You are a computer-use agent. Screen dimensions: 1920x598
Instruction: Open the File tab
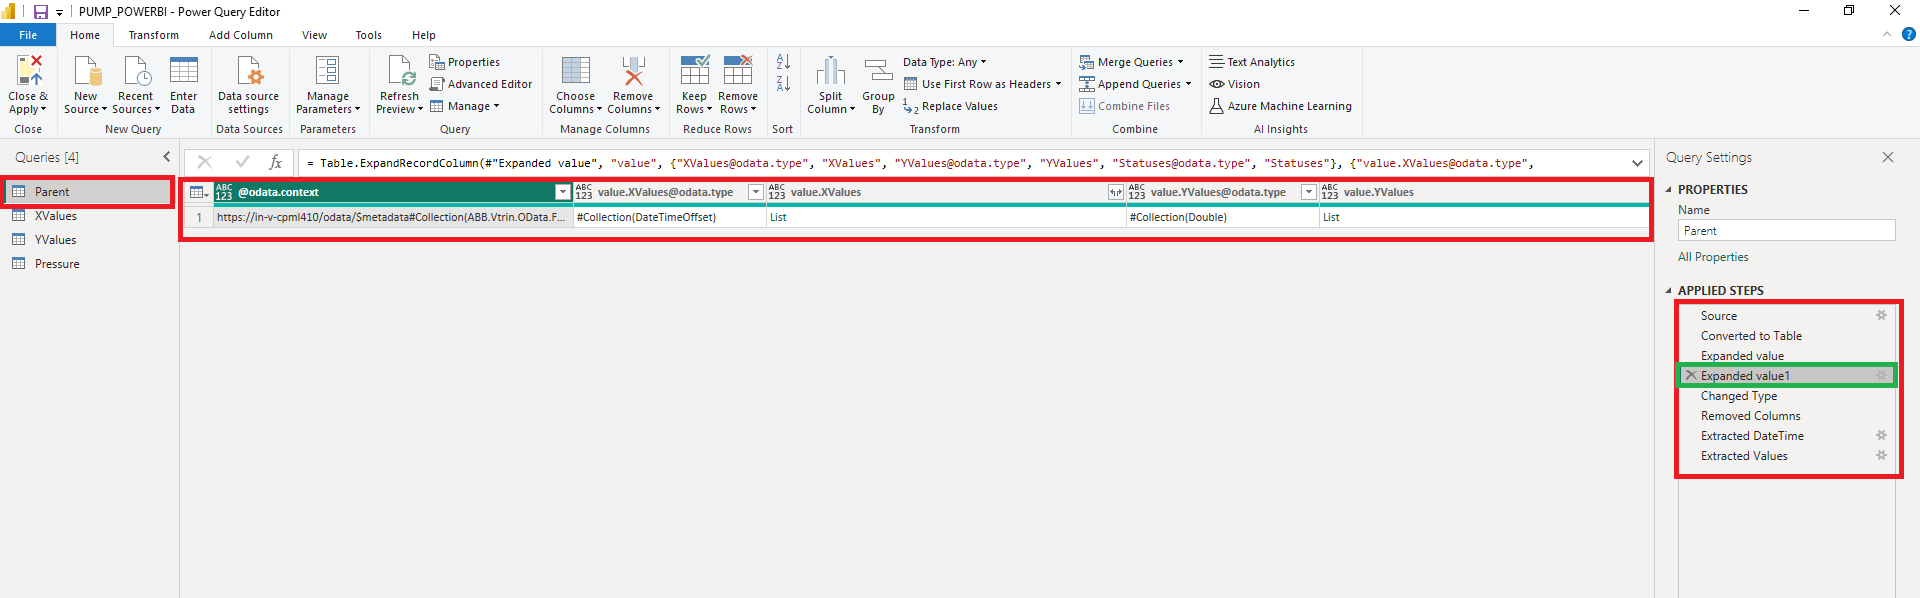(28, 35)
